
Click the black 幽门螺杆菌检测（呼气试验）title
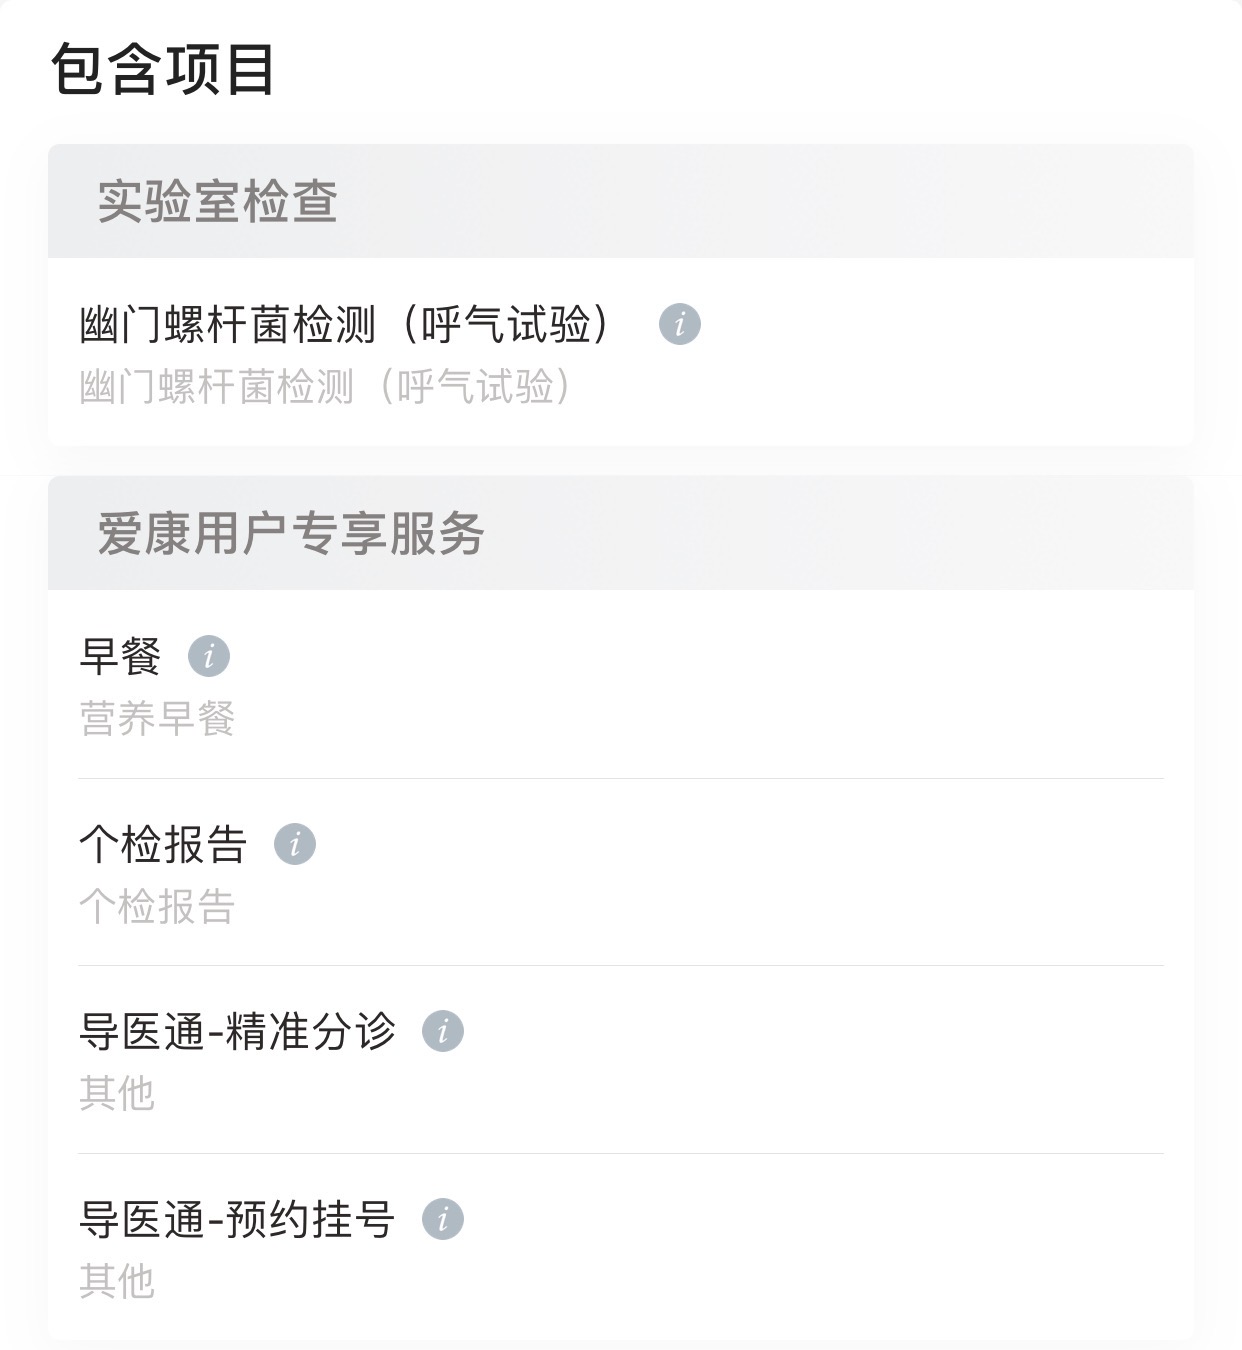pos(345,325)
